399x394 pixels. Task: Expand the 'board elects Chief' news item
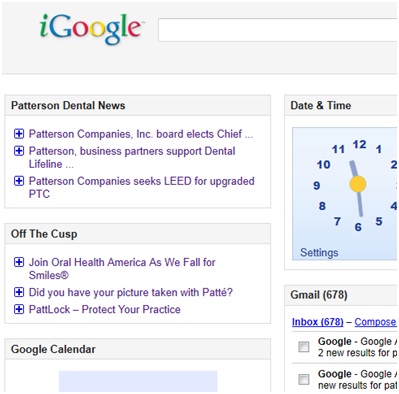point(19,134)
